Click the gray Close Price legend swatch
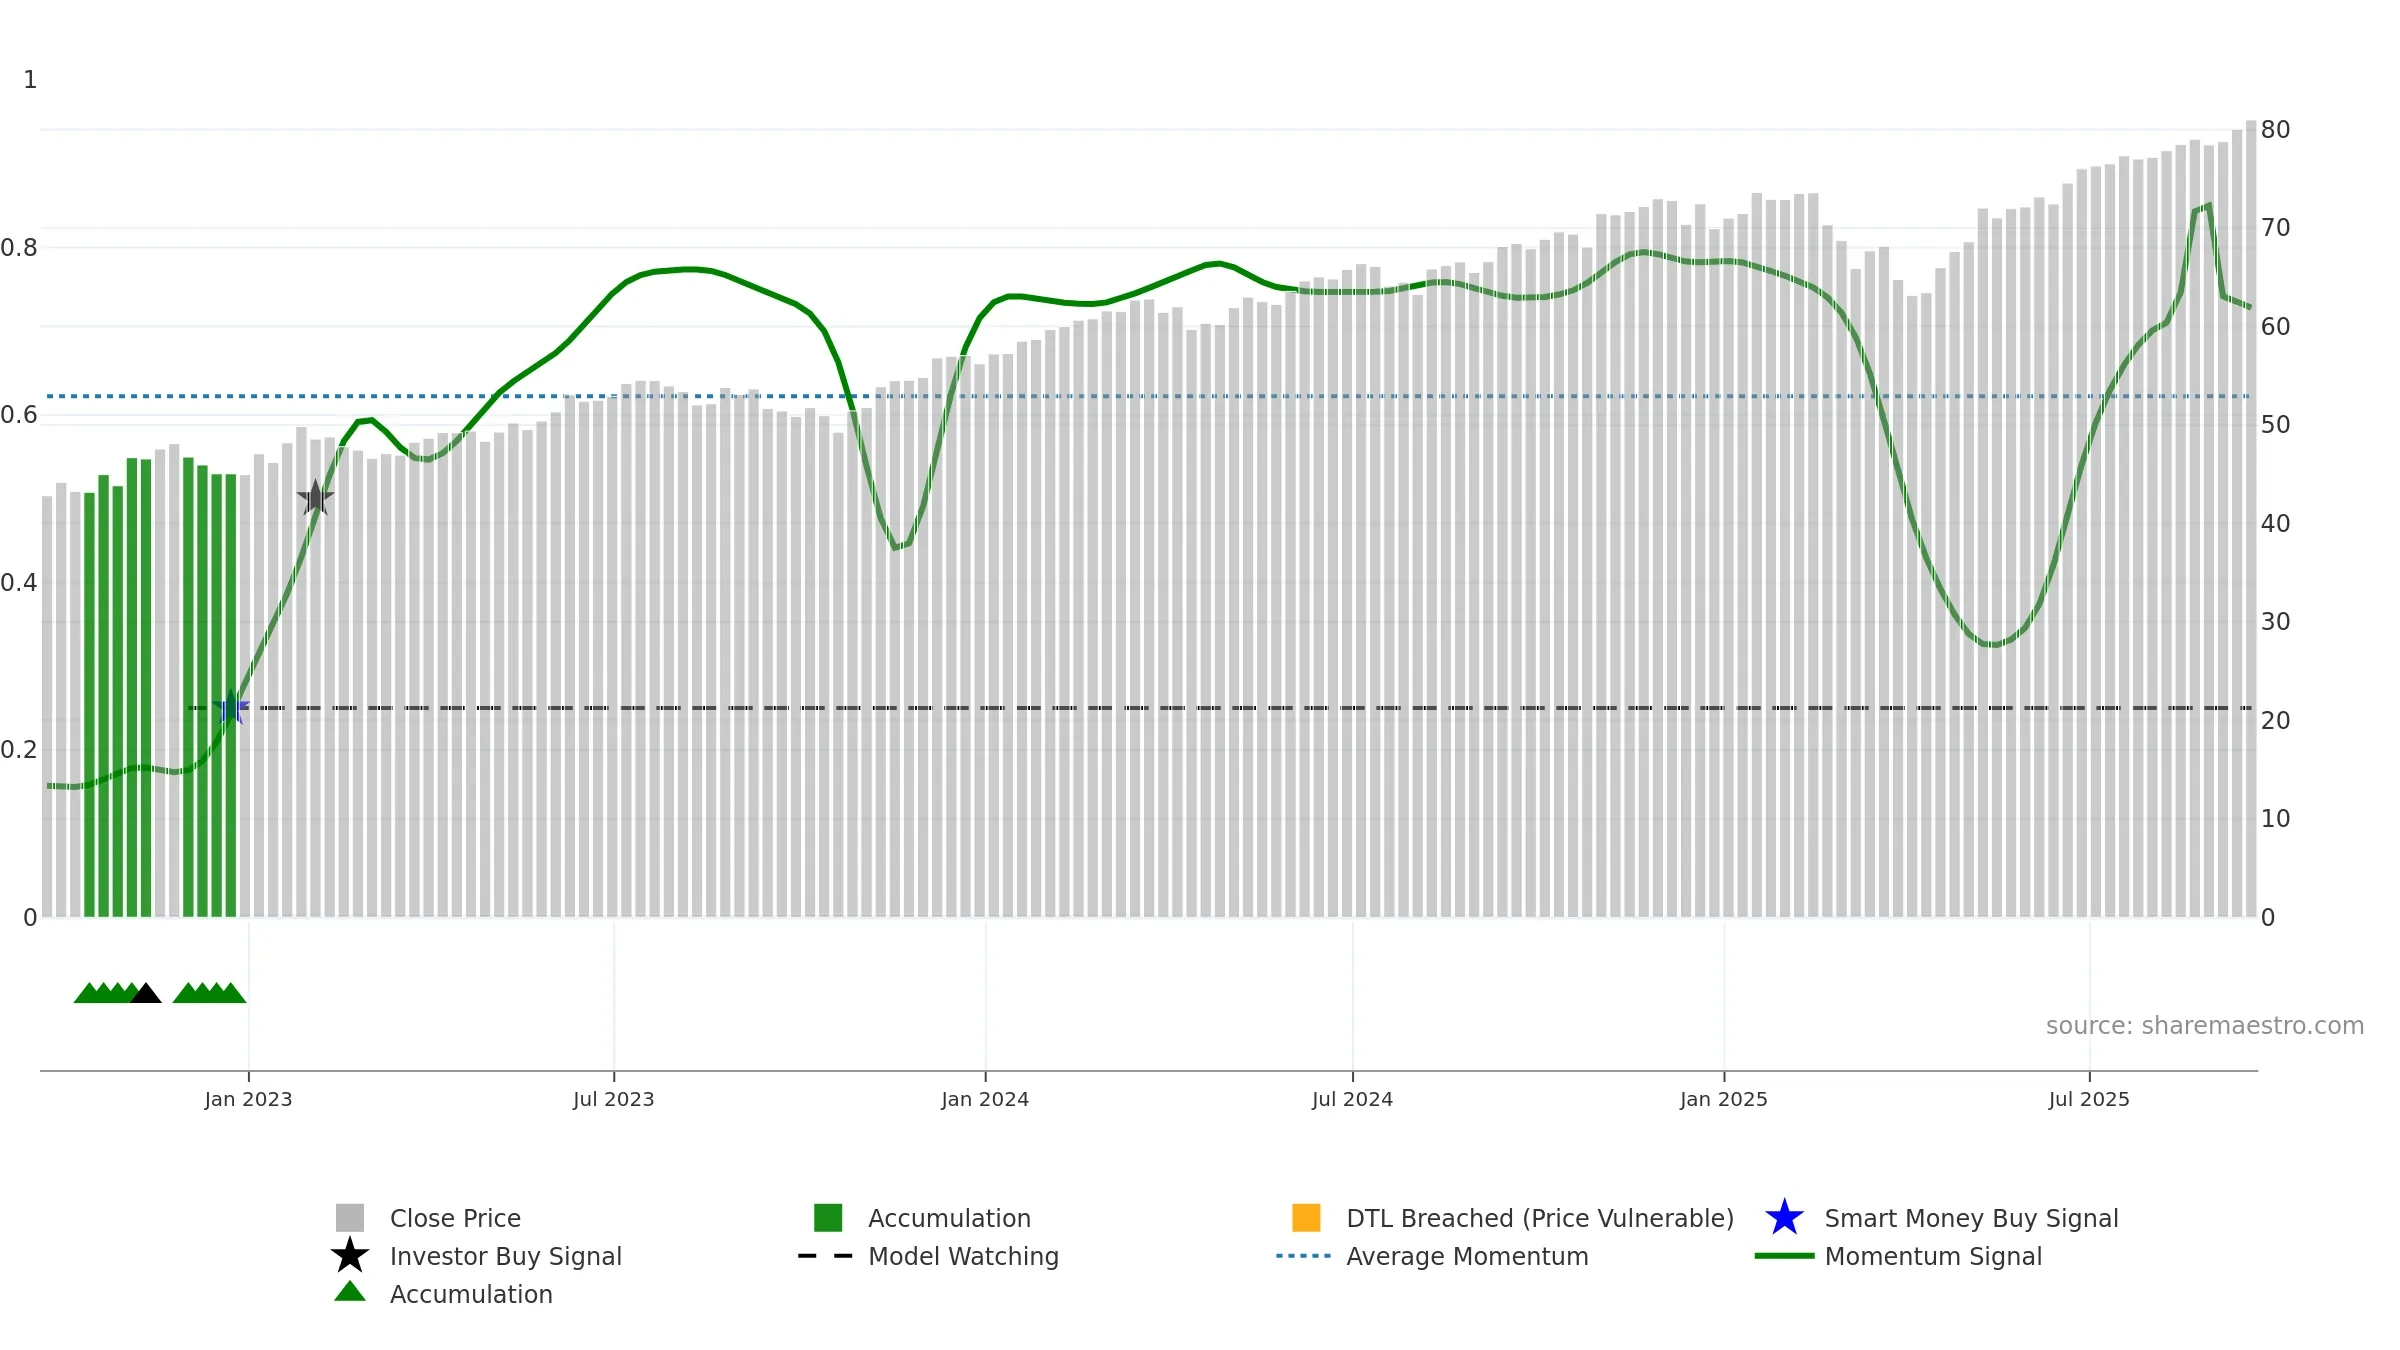 coord(349,1218)
